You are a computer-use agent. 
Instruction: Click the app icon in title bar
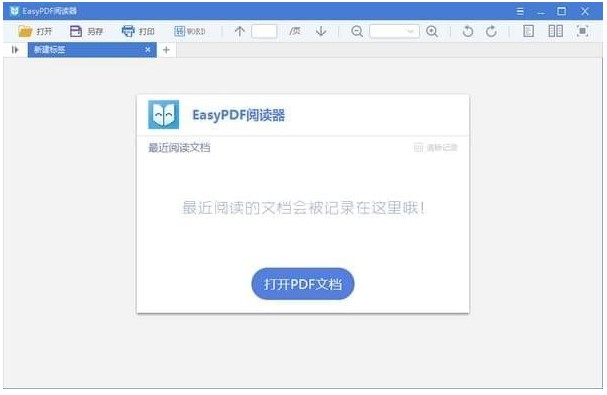tap(14, 11)
